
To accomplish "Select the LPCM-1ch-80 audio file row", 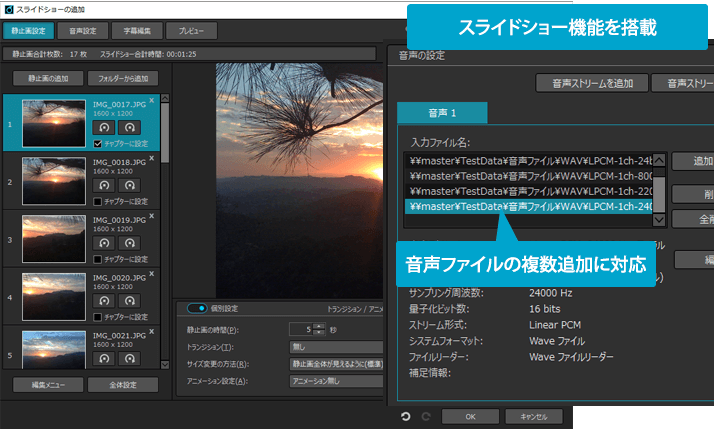I will pos(529,176).
